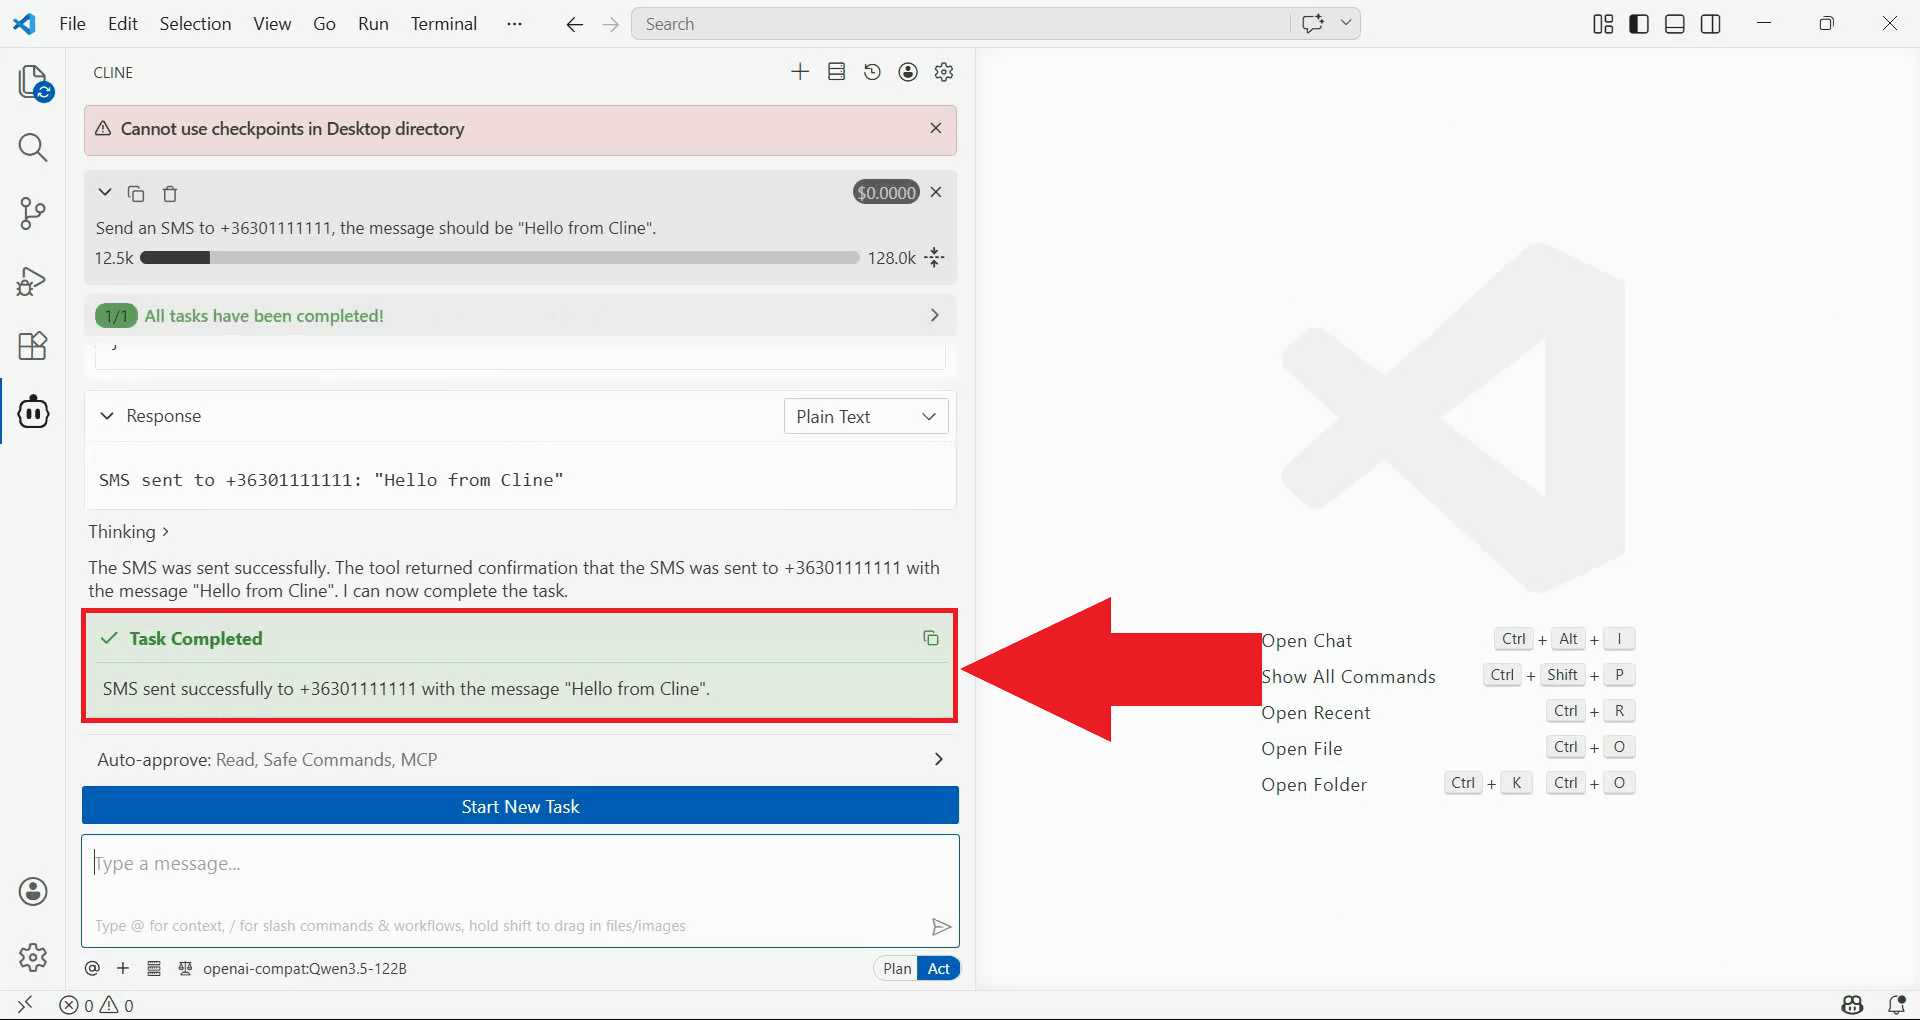Click the context window usage bar
This screenshot has width=1920, height=1020.
pos(499,258)
